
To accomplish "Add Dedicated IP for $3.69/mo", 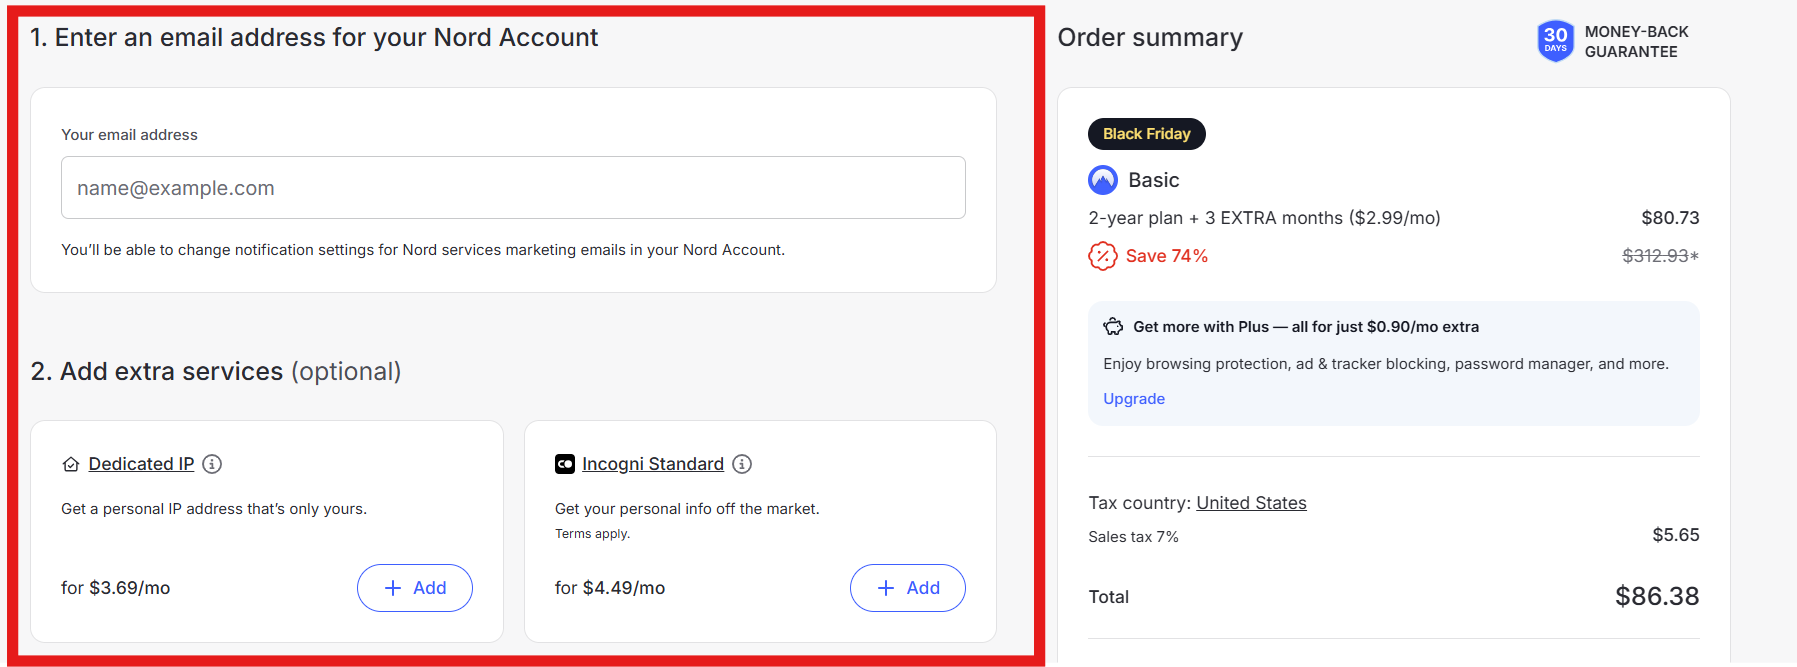I will pyautogui.click(x=414, y=588).
